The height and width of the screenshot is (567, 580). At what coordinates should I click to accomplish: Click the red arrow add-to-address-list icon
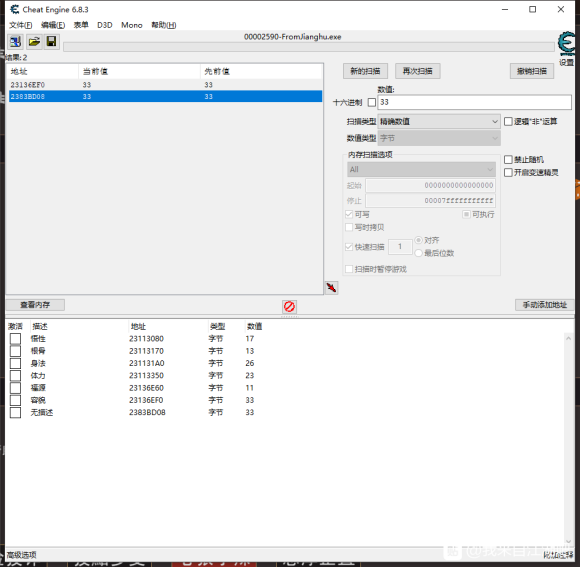point(331,288)
